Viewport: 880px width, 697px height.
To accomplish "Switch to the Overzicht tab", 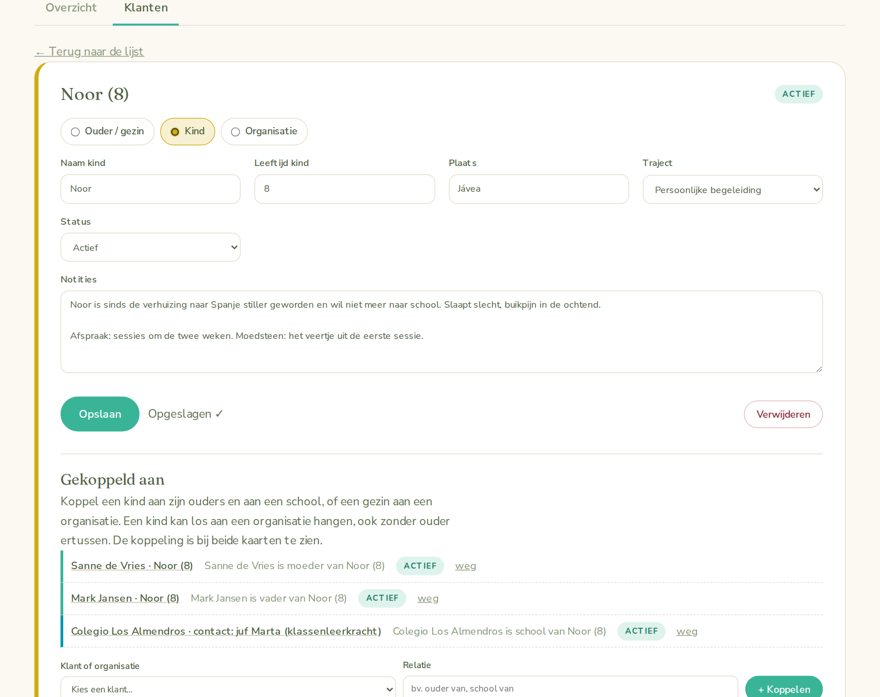I will pos(71,8).
